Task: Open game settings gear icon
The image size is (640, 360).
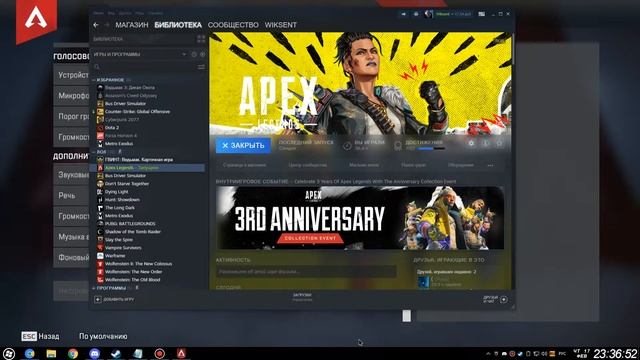Action: (471, 143)
